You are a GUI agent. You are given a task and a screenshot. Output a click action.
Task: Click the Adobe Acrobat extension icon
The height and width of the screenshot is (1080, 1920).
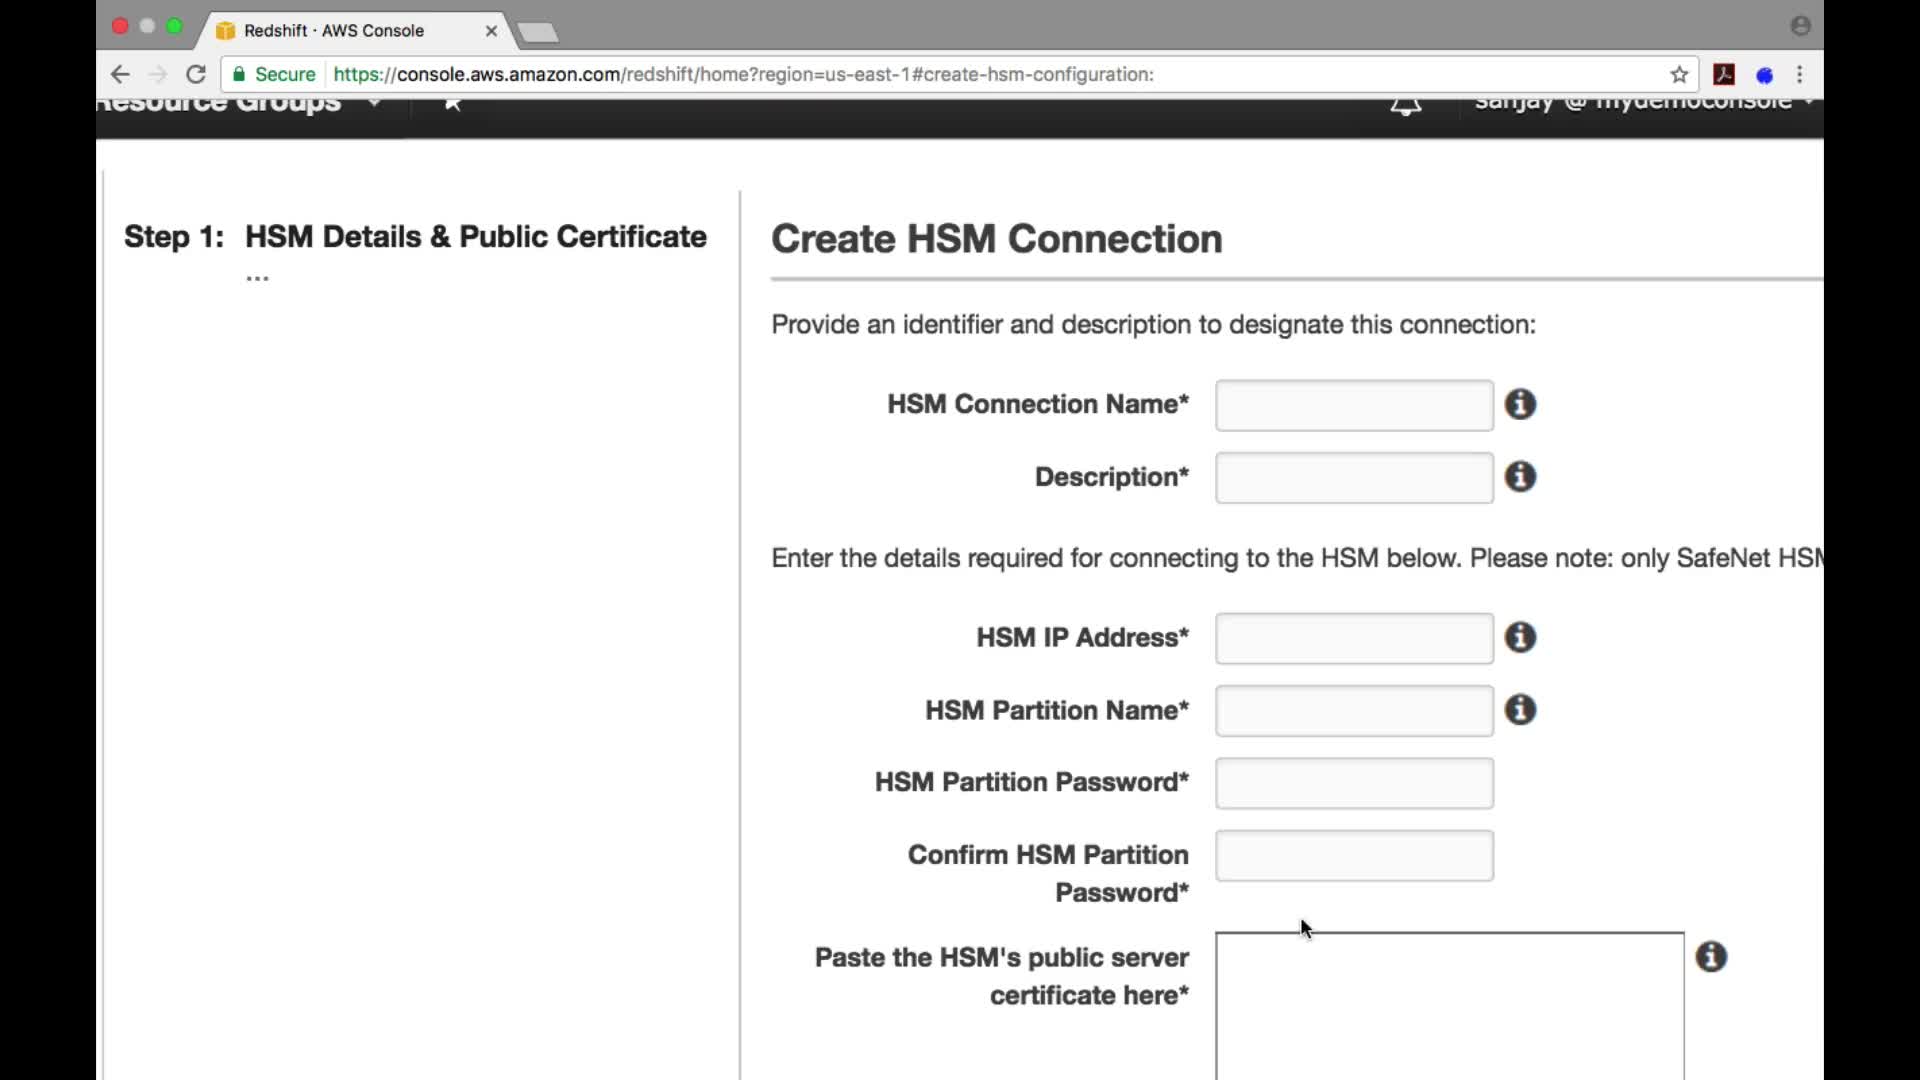point(1724,75)
